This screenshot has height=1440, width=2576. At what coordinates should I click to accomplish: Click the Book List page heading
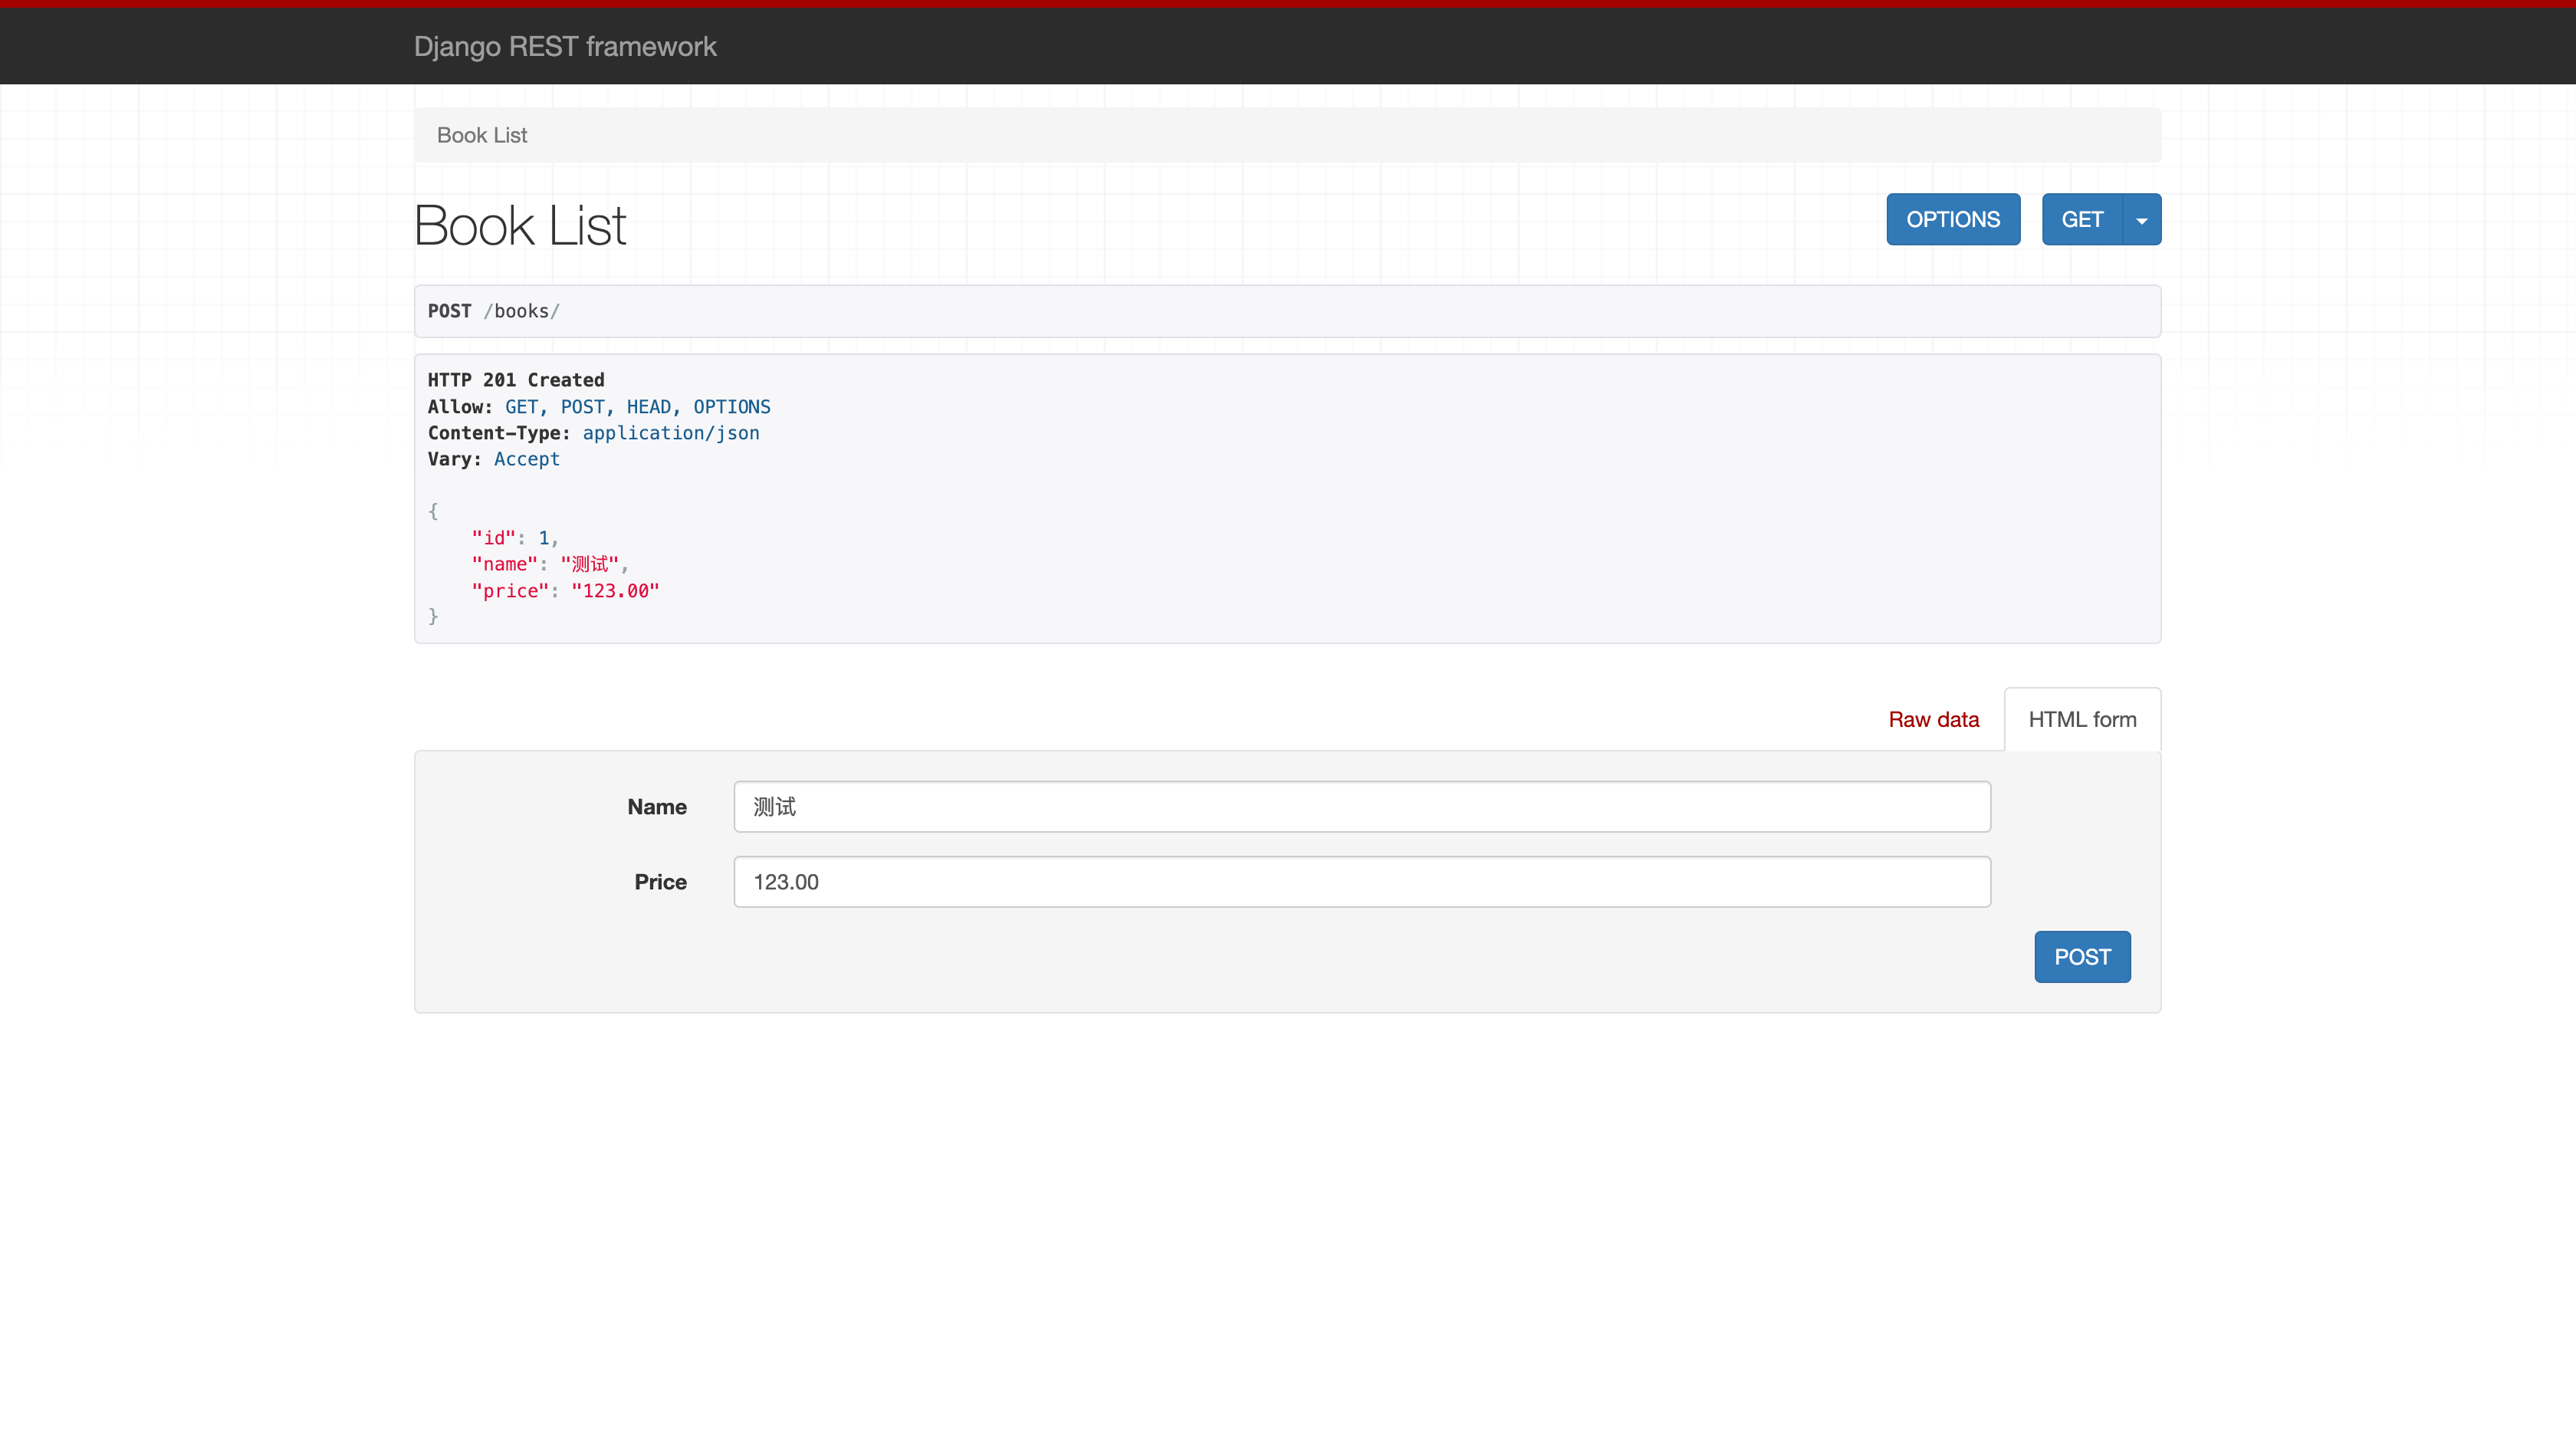coord(520,226)
